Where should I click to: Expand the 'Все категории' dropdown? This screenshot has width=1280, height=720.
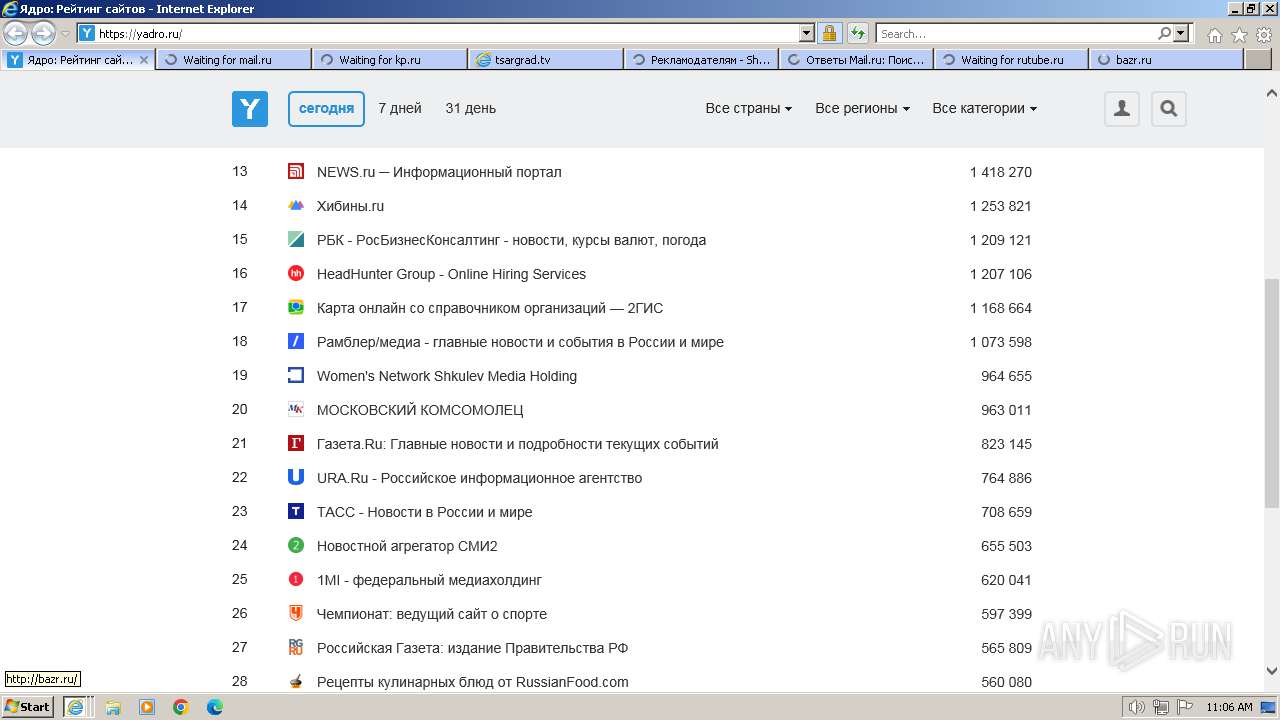[984, 109]
